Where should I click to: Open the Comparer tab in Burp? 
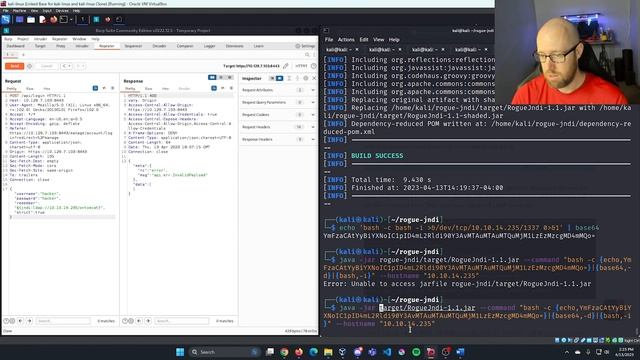click(x=185, y=46)
